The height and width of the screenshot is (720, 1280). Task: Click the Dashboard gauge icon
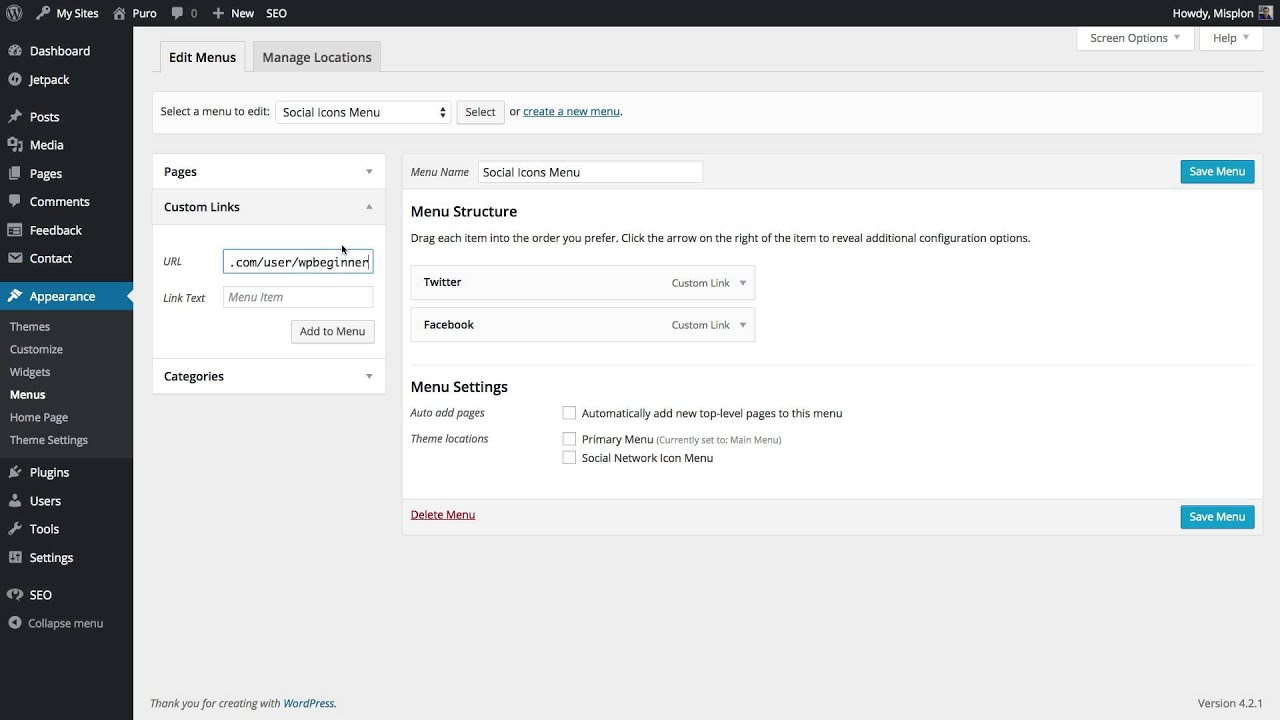tap(15, 51)
